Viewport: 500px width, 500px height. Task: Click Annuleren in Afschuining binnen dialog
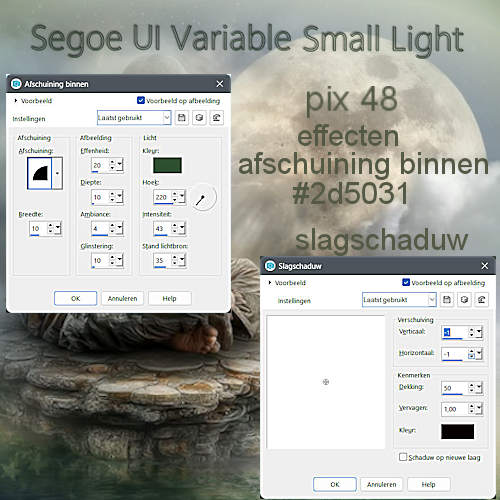tap(122, 298)
